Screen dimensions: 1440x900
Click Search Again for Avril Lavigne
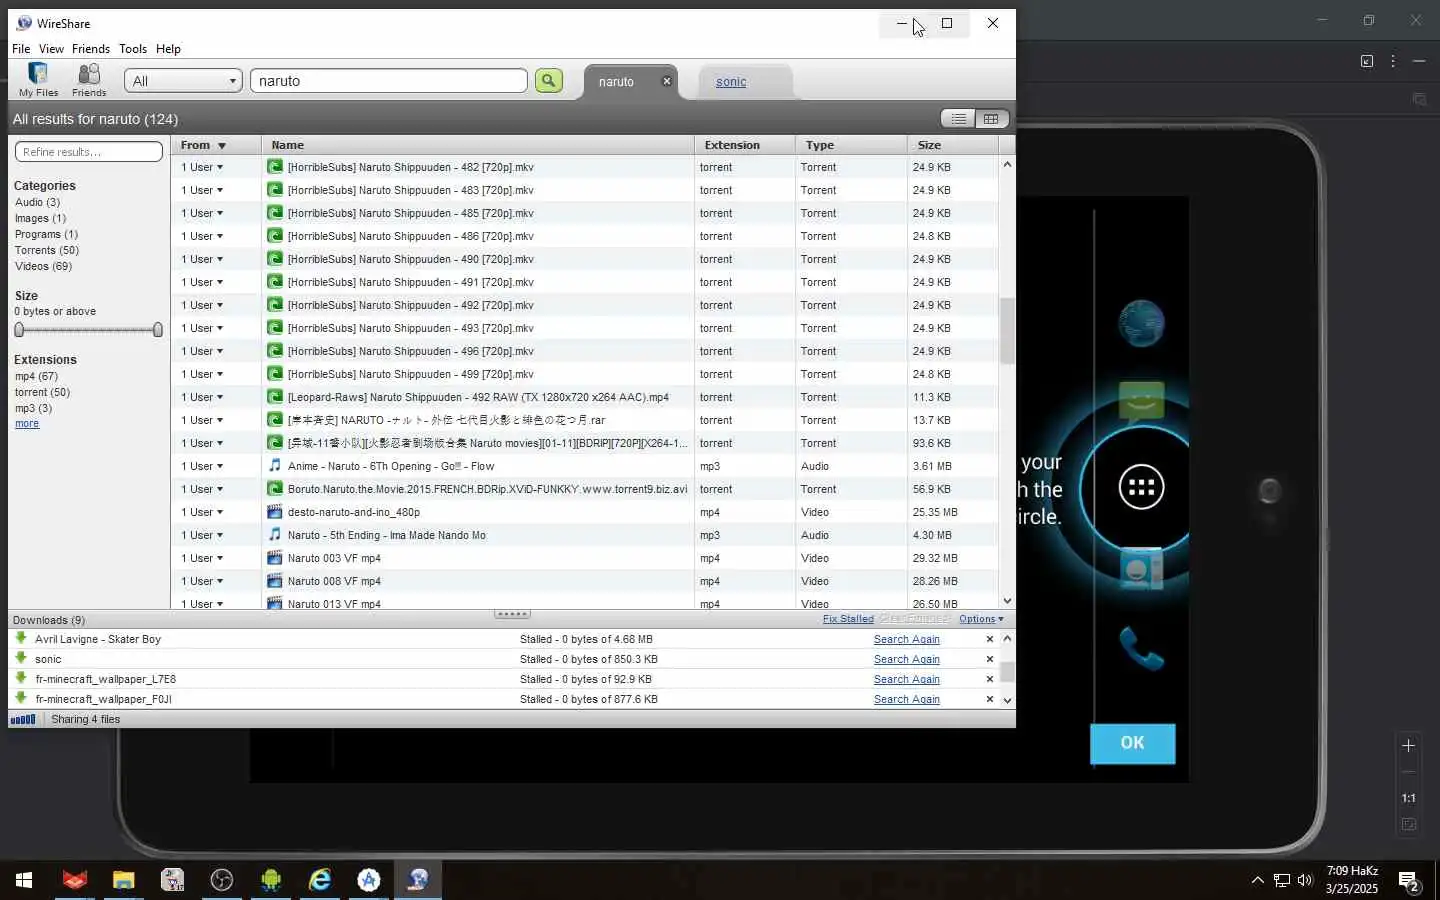coord(907,639)
